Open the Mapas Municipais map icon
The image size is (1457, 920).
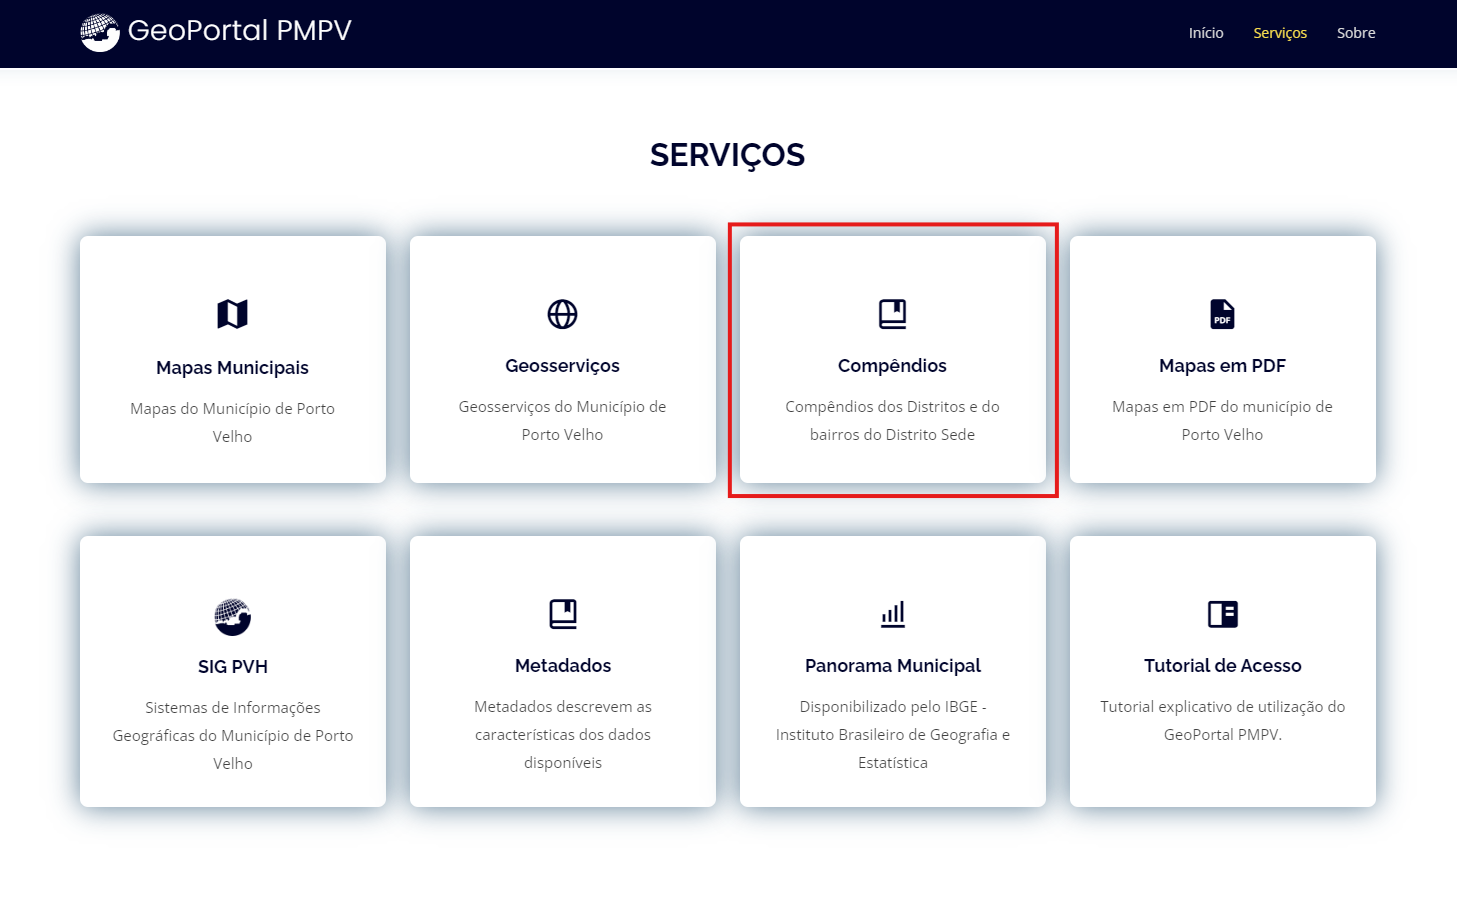(x=232, y=314)
